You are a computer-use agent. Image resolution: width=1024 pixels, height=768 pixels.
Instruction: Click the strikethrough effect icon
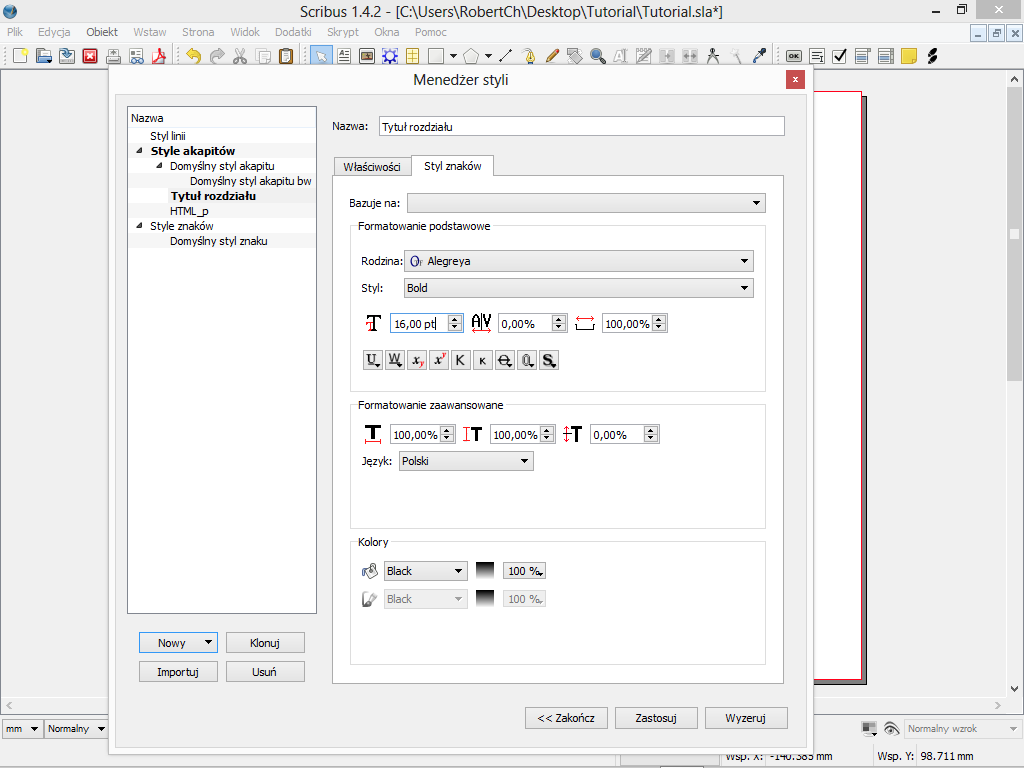tap(505, 360)
